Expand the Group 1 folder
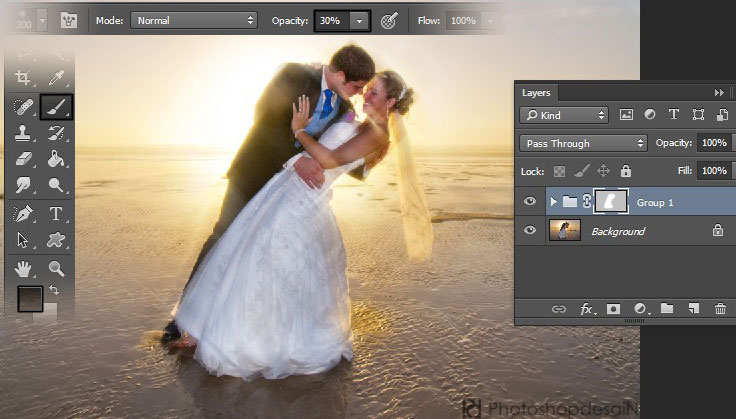This screenshot has width=736, height=419. pyautogui.click(x=554, y=202)
